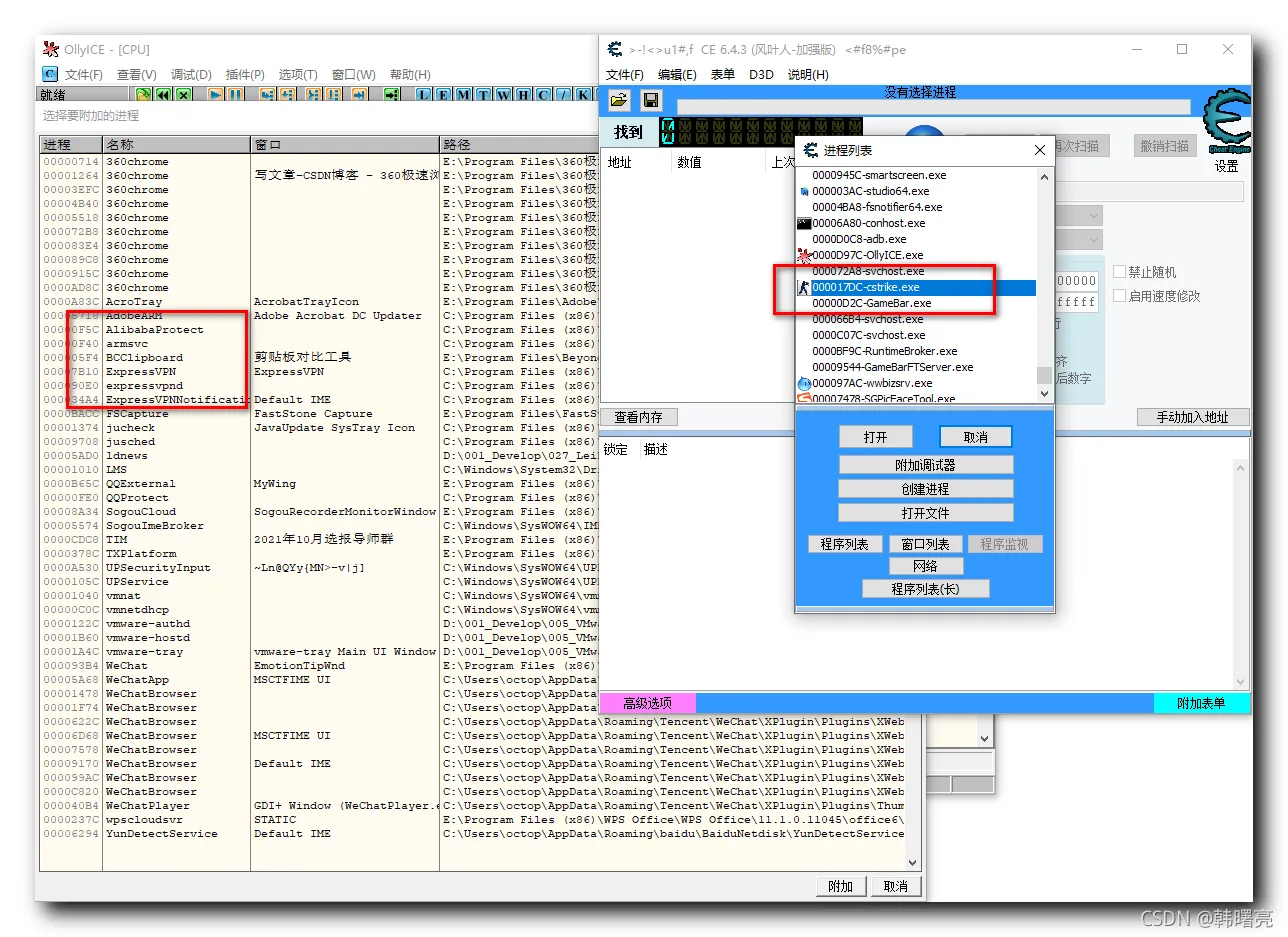Click the floppy disk save icon in Cheat Engine
This screenshot has height=937, width=1288.
pos(651,100)
